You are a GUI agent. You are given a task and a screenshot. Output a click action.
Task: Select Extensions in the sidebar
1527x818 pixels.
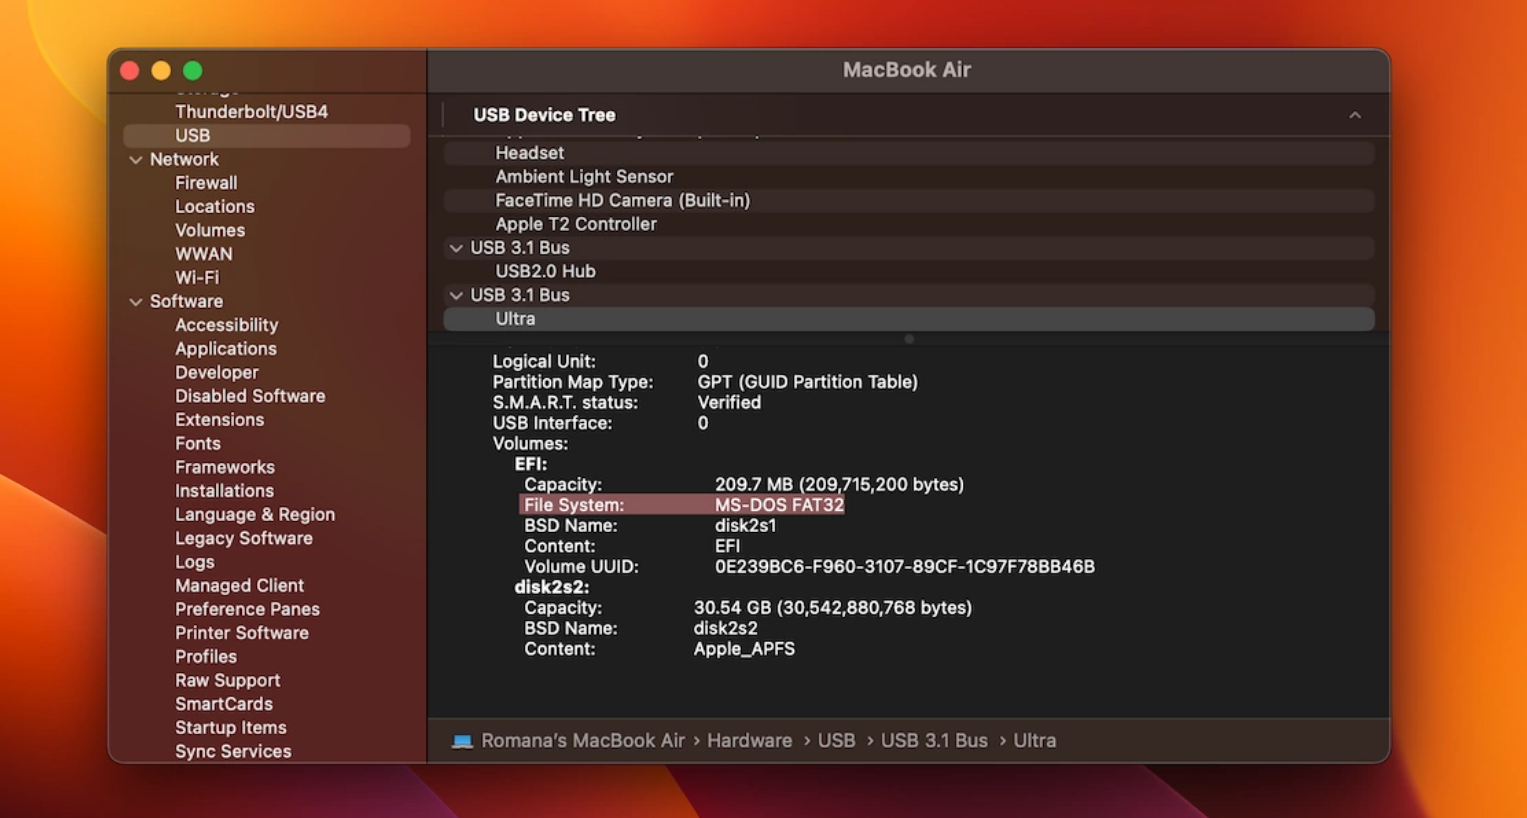(220, 420)
